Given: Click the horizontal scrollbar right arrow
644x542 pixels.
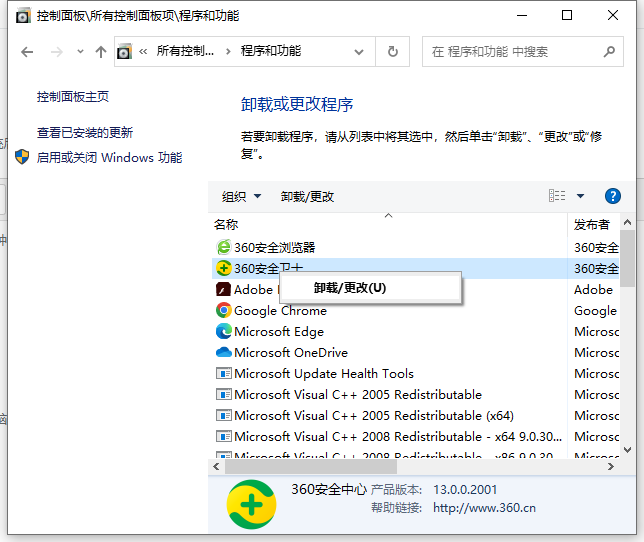Looking at the screenshot, I should (611, 466).
